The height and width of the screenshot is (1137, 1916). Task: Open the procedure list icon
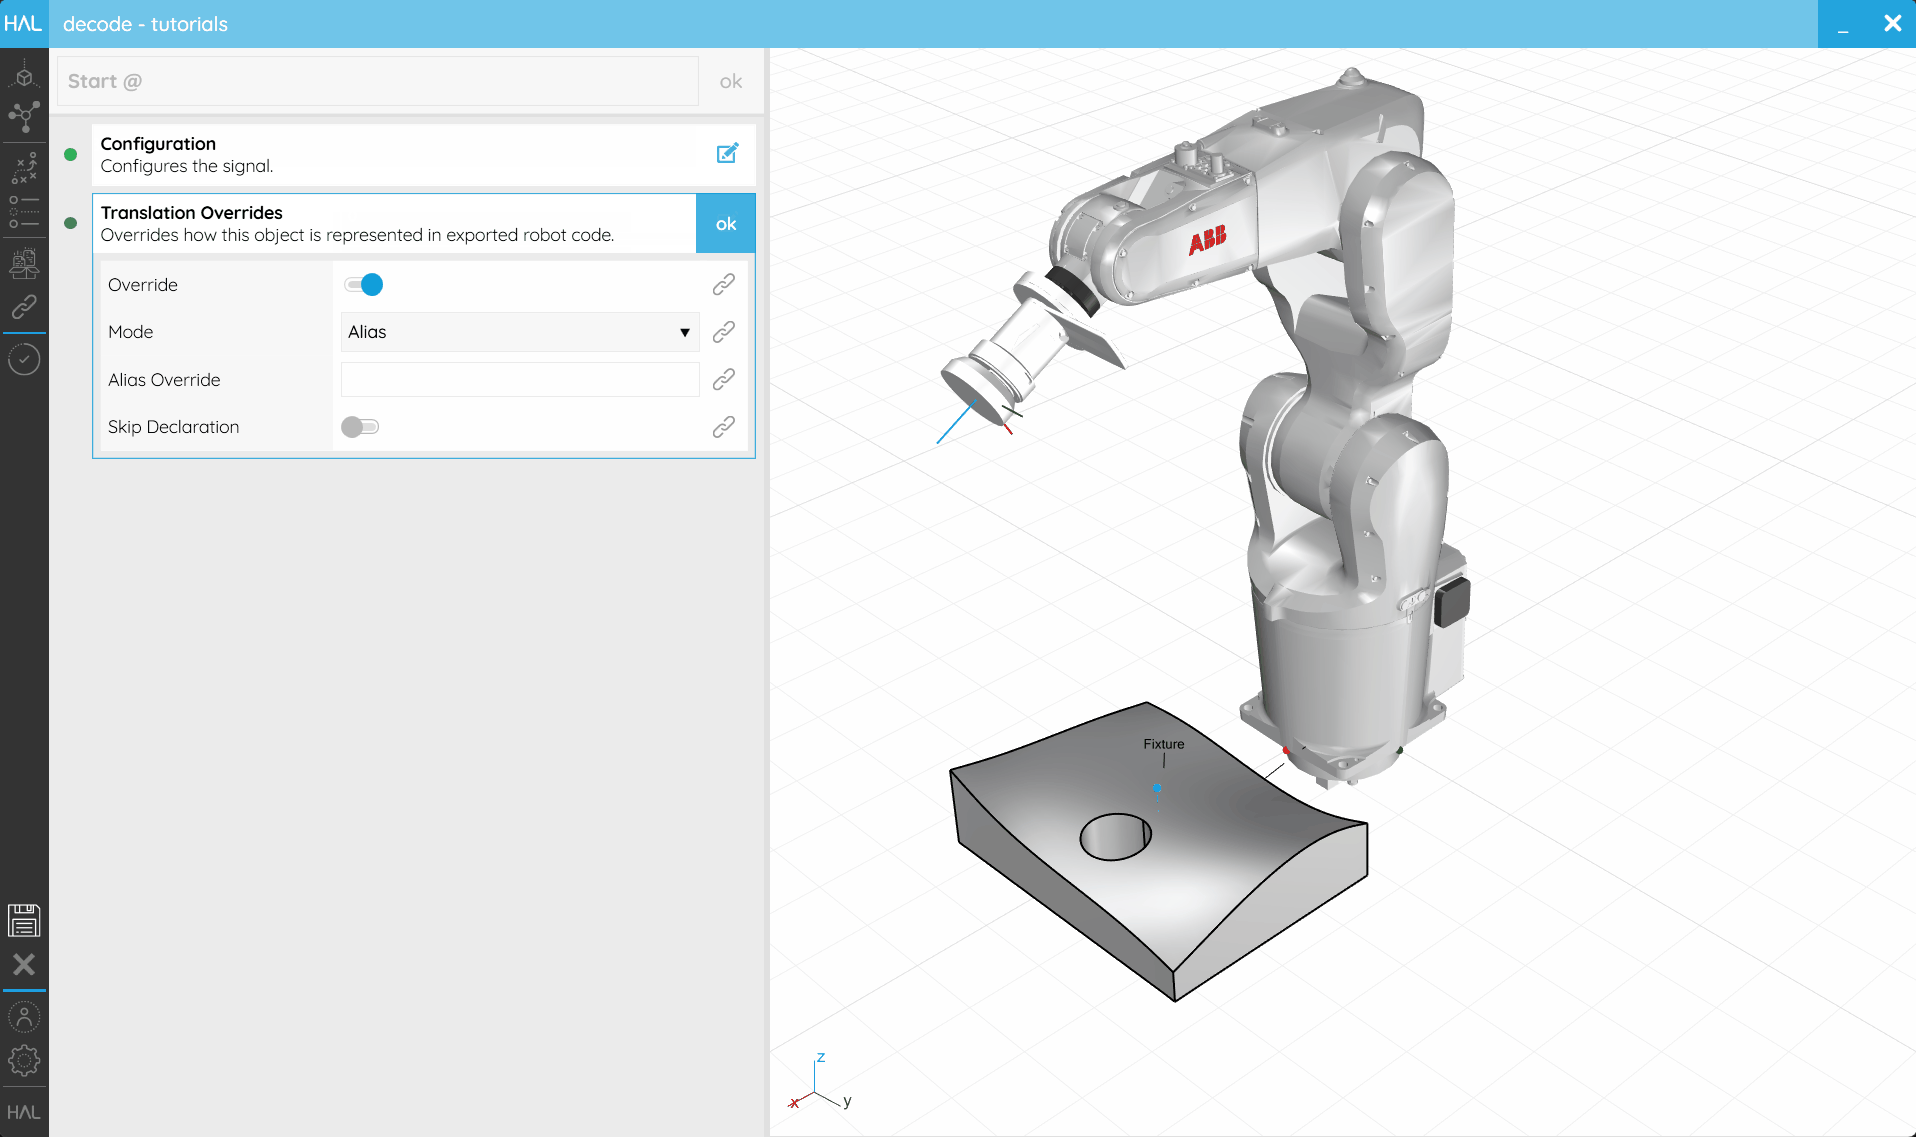pyautogui.click(x=24, y=212)
